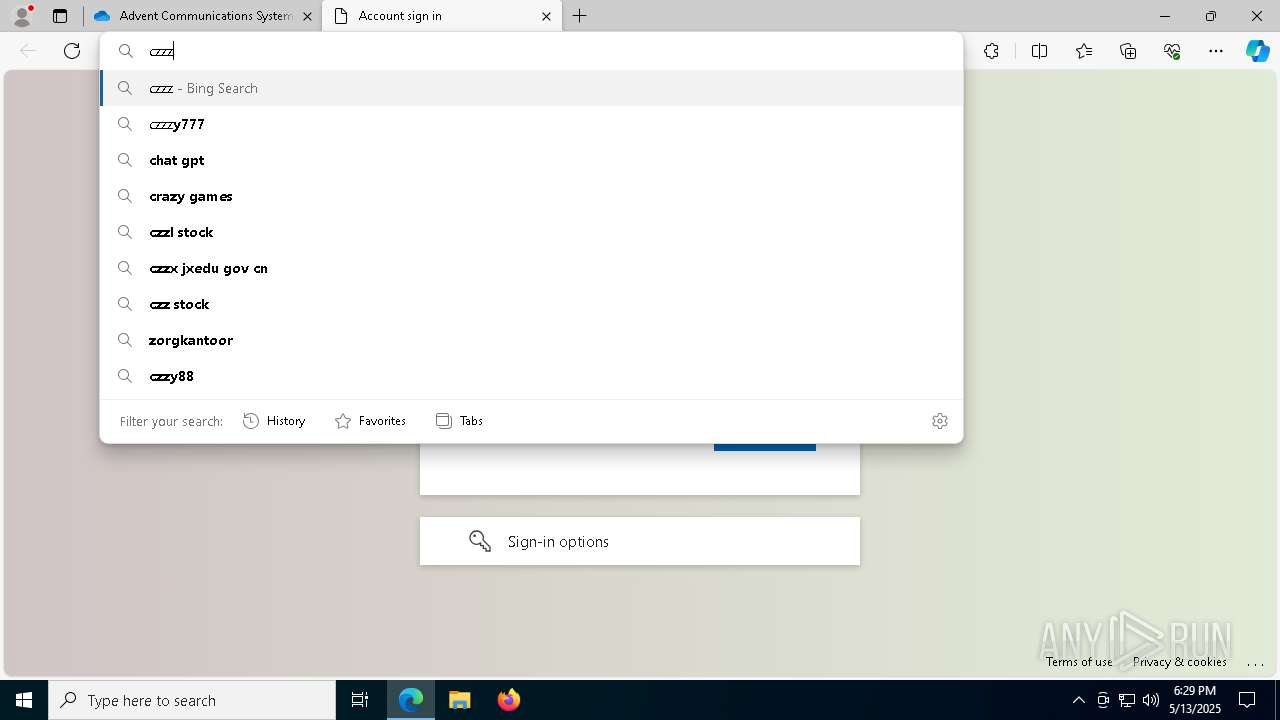The image size is (1280, 720).
Task: Open the Extensions puzzle icon
Action: [x=991, y=51]
